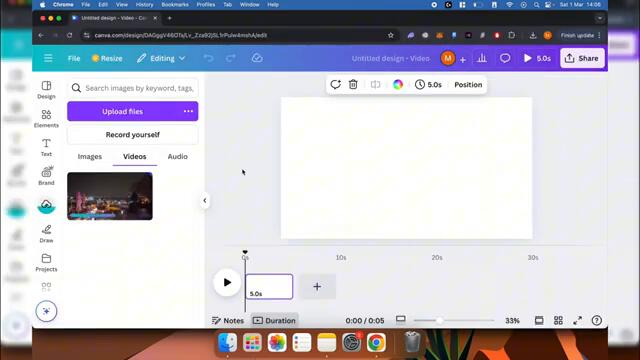640x360 pixels.
Task: Open the Bookmarks menu in macOS menu bar
Action: pos(175,4)
